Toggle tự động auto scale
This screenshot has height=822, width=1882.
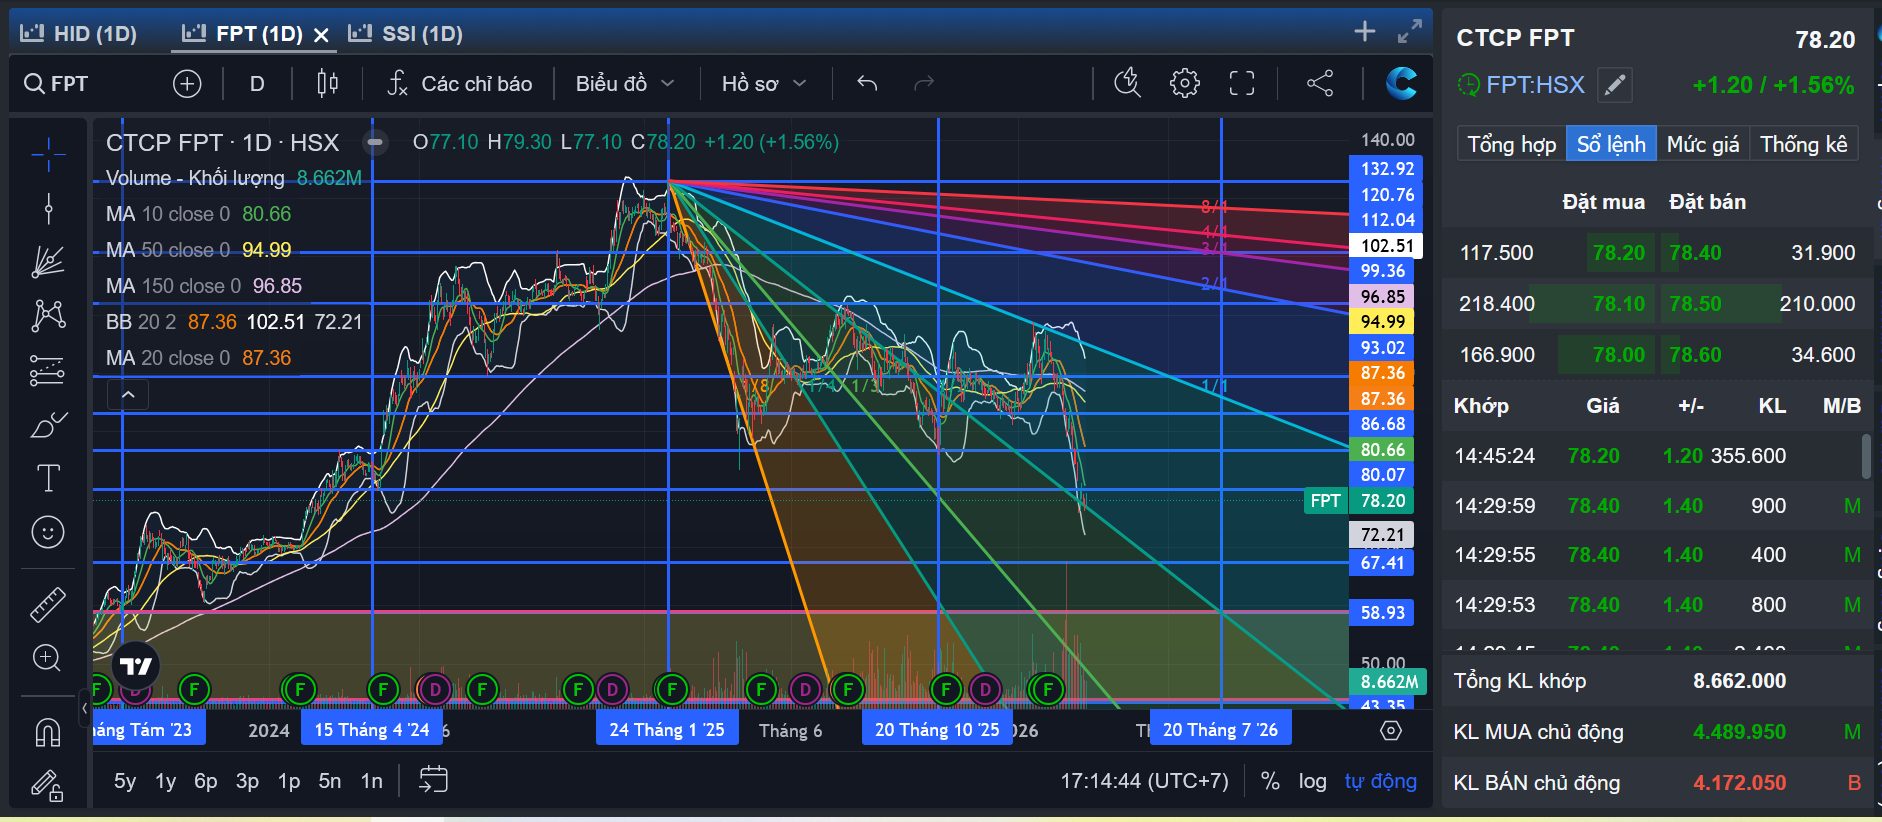click(1380, 781)
